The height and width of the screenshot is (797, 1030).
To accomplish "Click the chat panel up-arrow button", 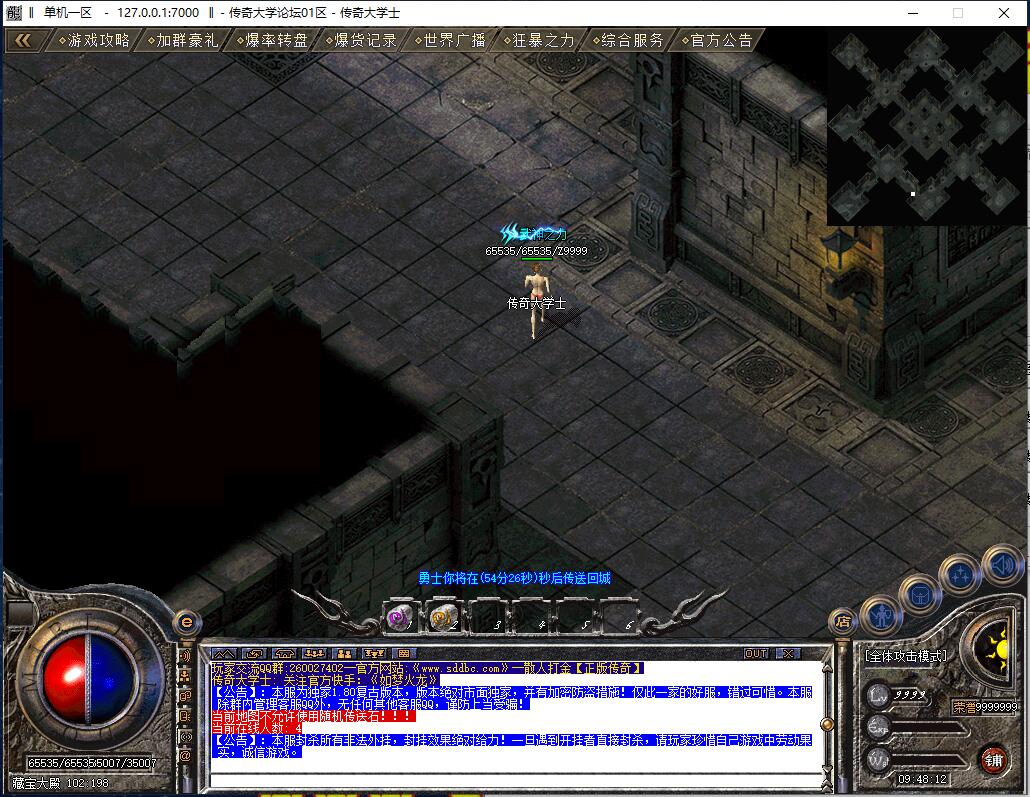I will coord(223,654).
